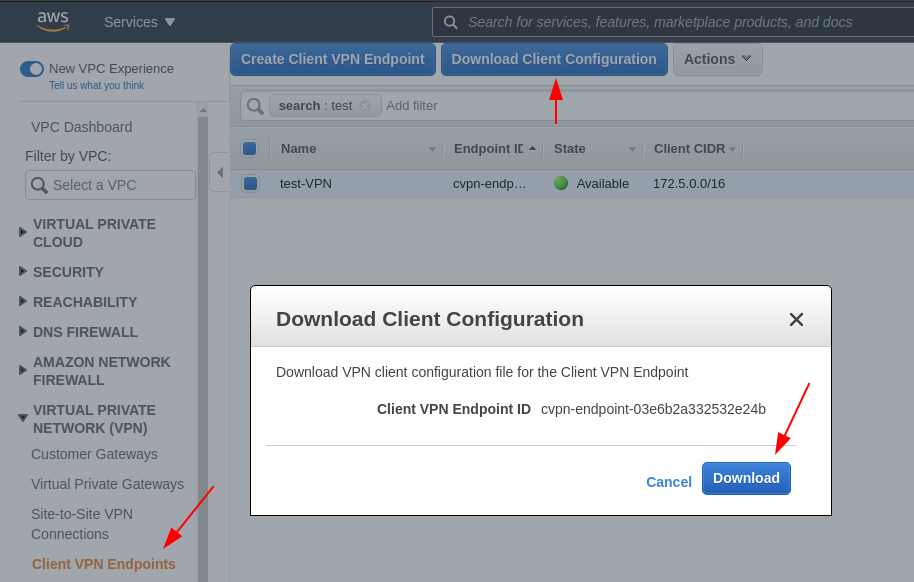Click the endpoint ID cvpn-endpoint-03e6b2a332532e24b text
Image resolution: width=914 pixels, height=582 pixels.
point(653,409)
